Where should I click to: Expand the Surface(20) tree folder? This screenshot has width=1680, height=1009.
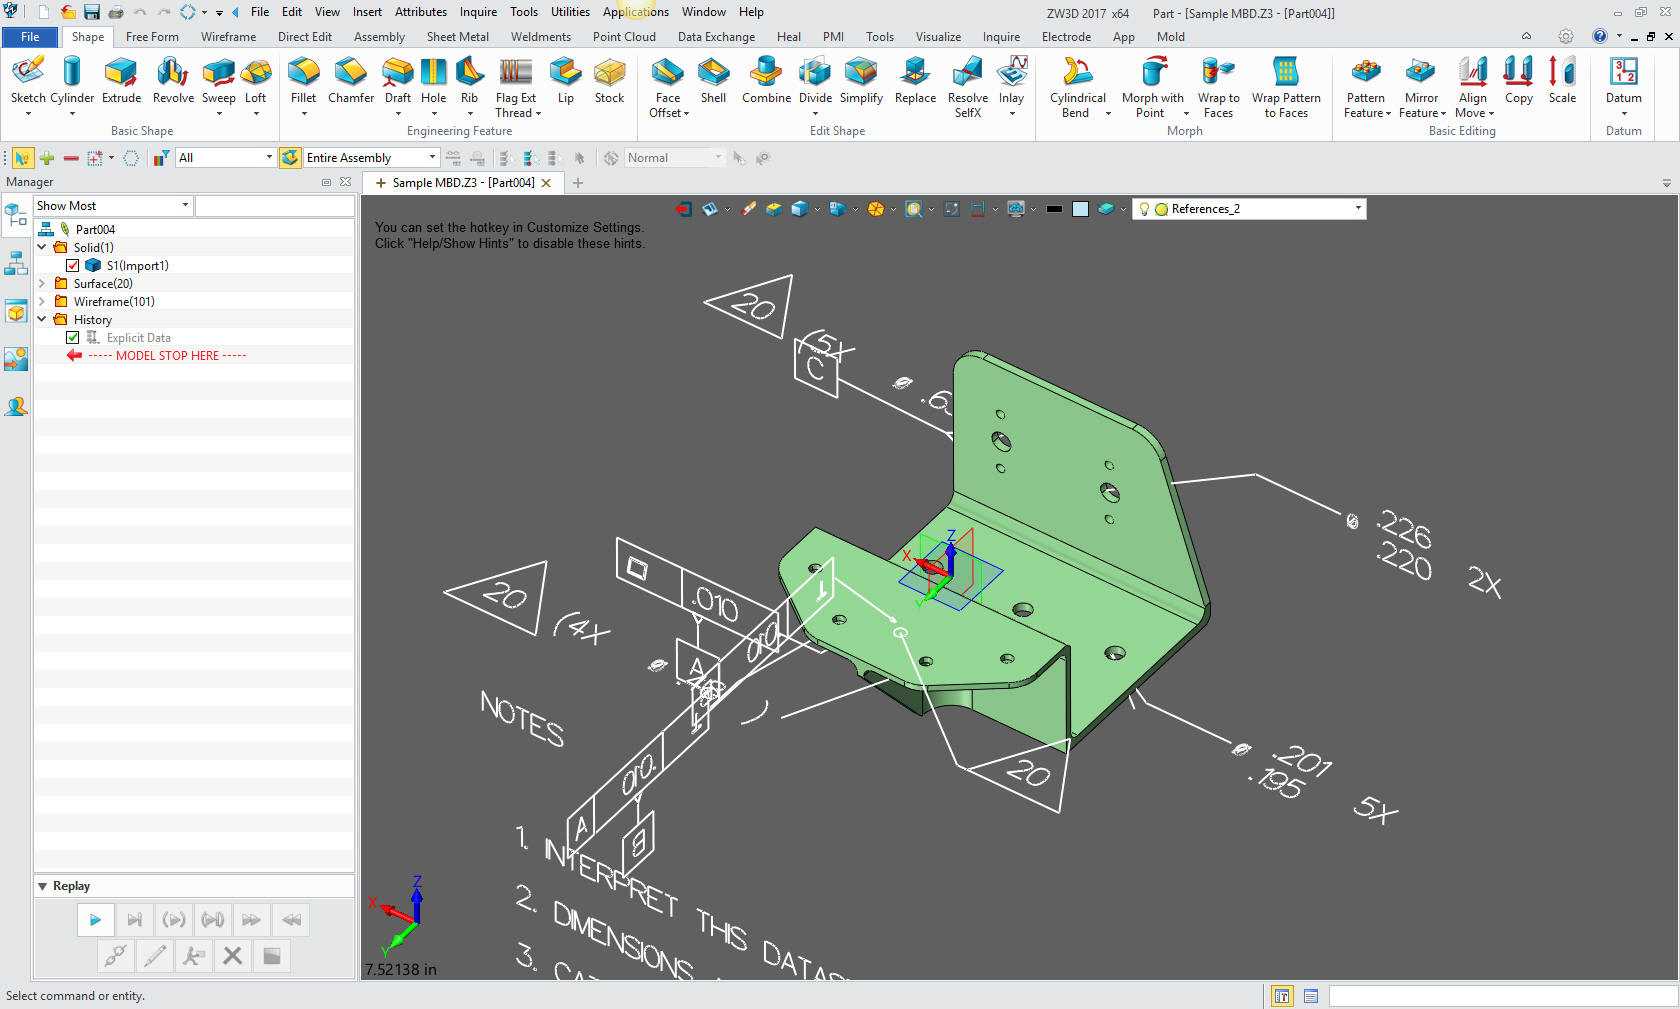(x=42, y=283)
